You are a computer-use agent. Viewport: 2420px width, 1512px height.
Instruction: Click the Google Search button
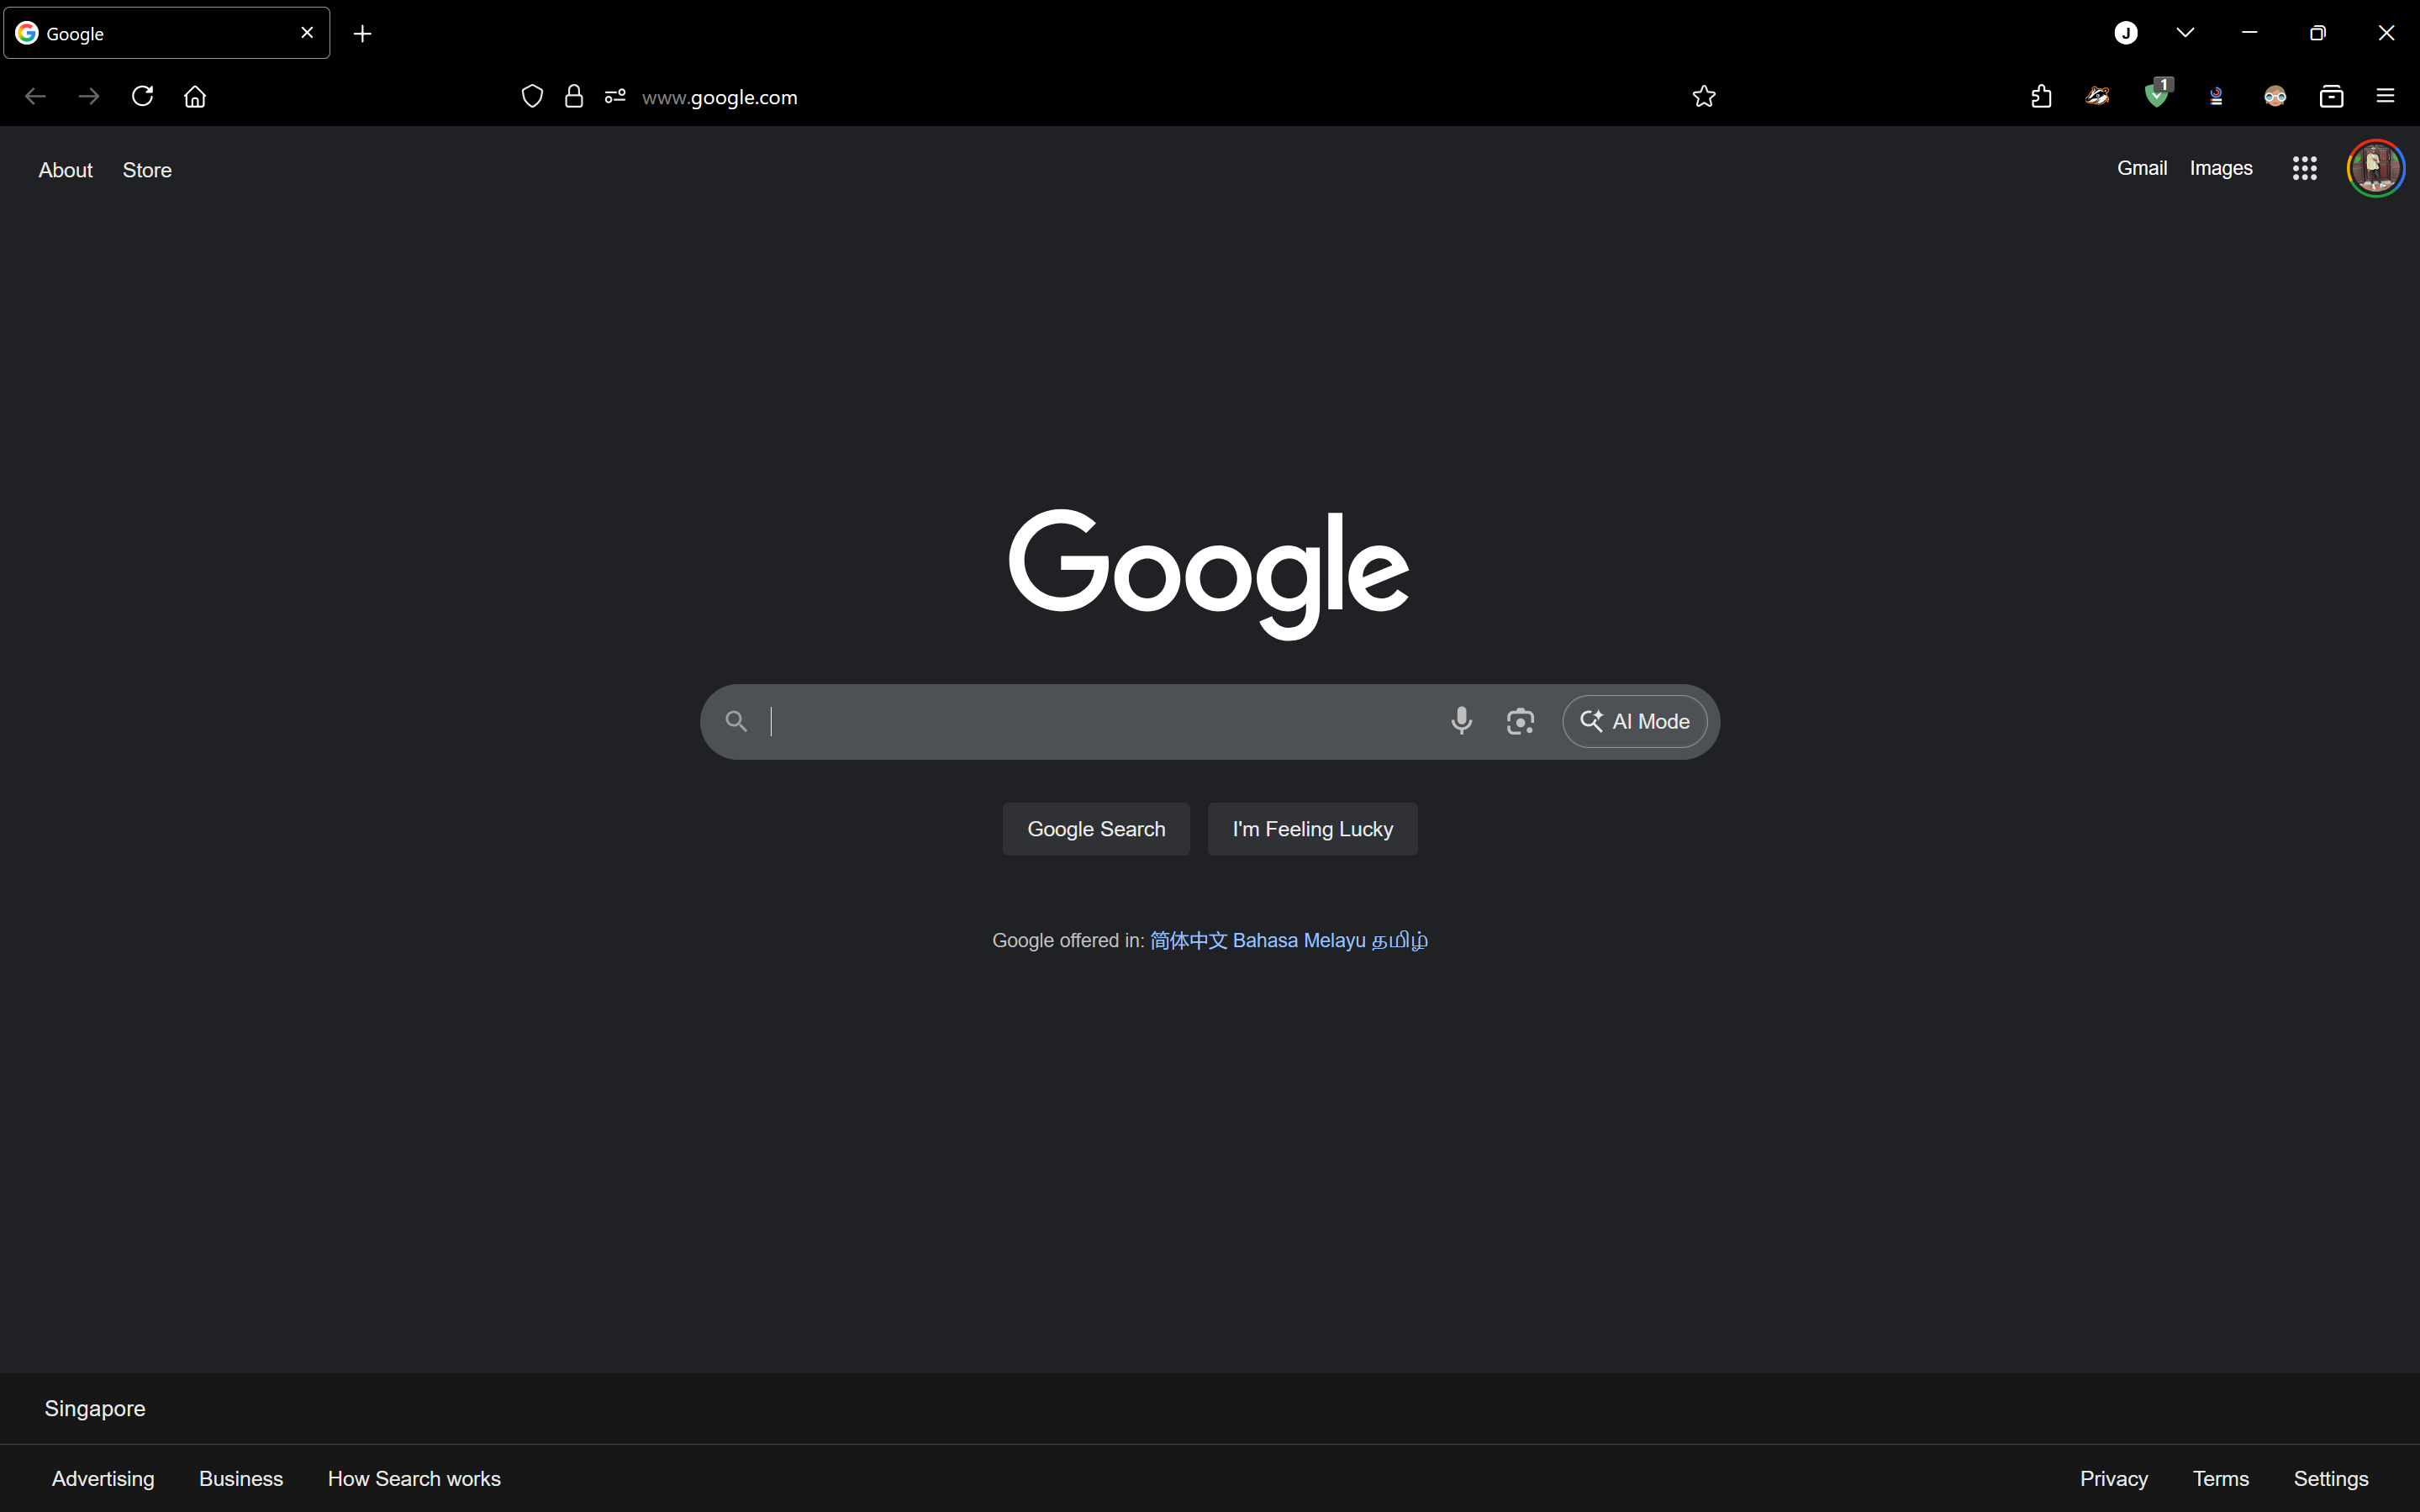[1096, 829]
